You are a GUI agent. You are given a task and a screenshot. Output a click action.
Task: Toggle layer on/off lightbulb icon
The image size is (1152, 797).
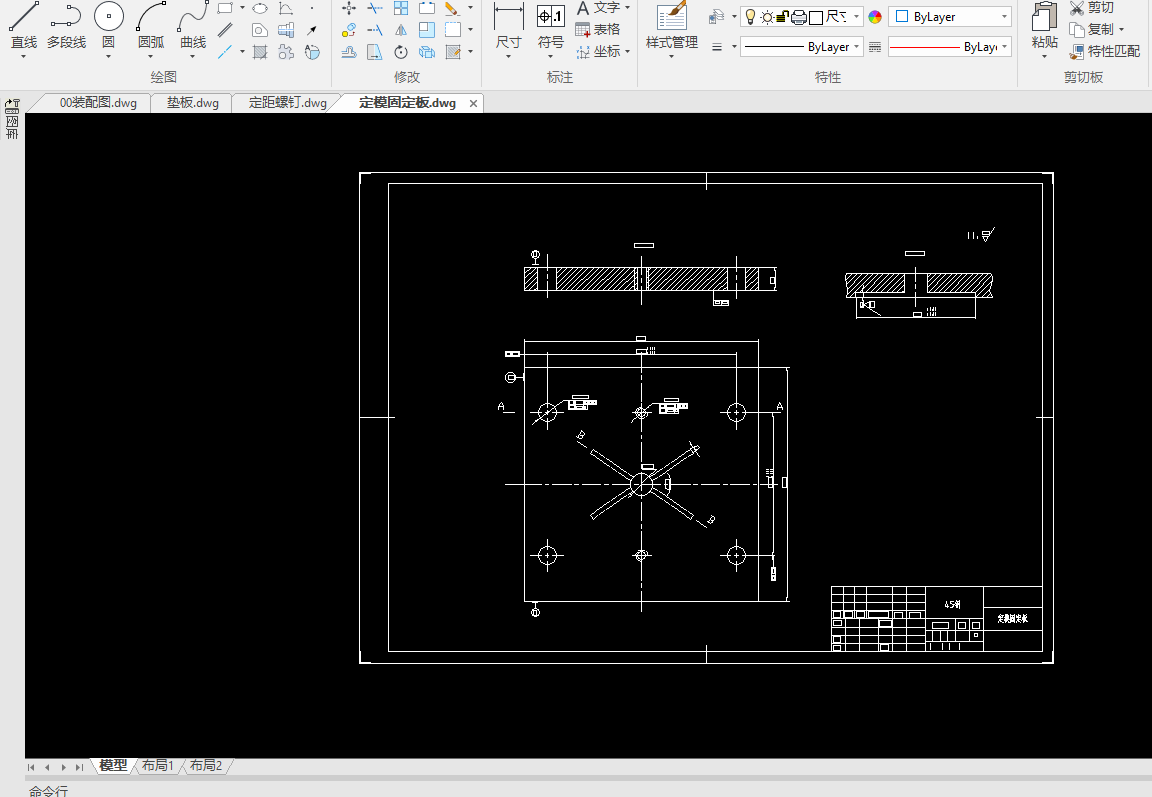point(750,17)
